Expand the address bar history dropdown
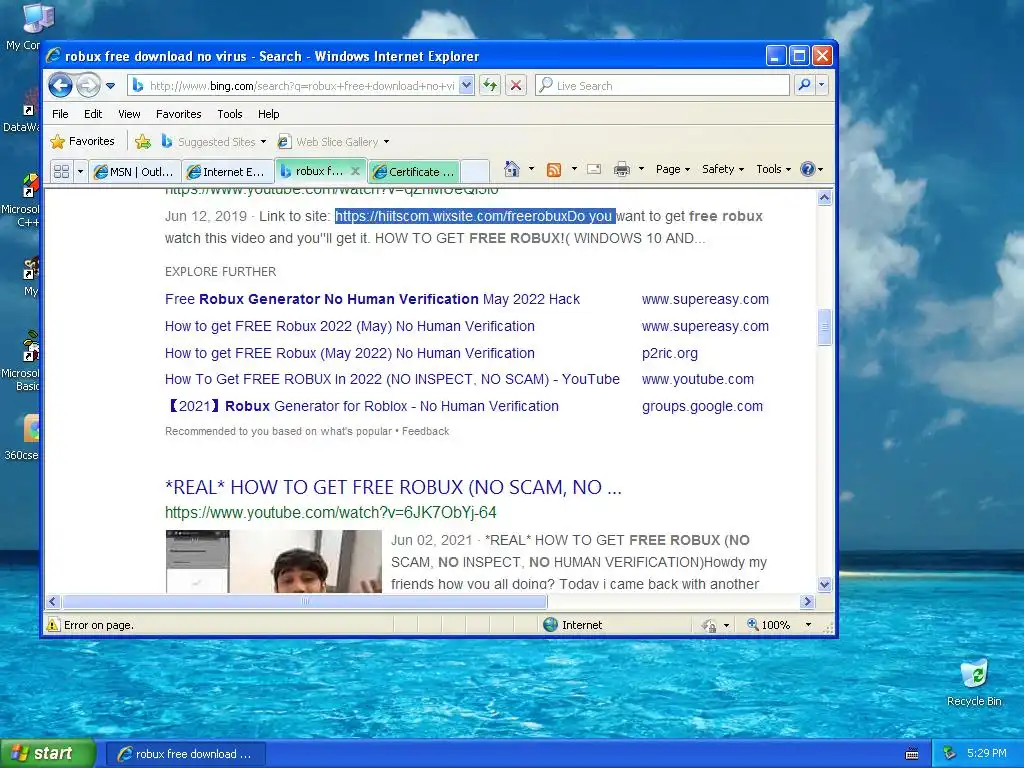Viewport: 1024px width, 768px height. click(466, 86)
